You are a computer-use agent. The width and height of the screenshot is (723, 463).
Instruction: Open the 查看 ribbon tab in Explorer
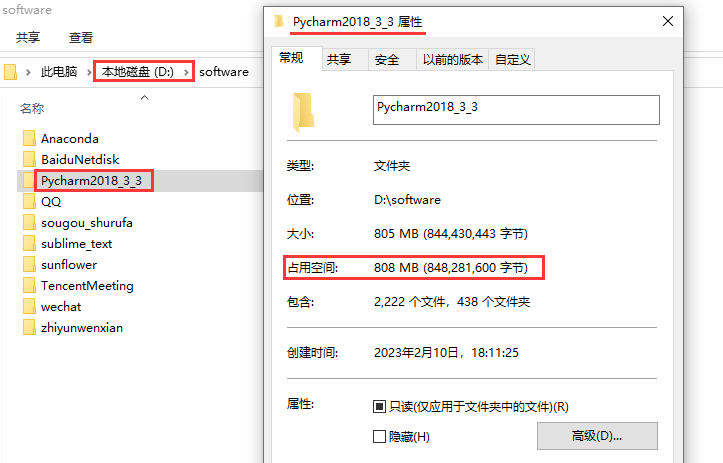click(81, 37)
